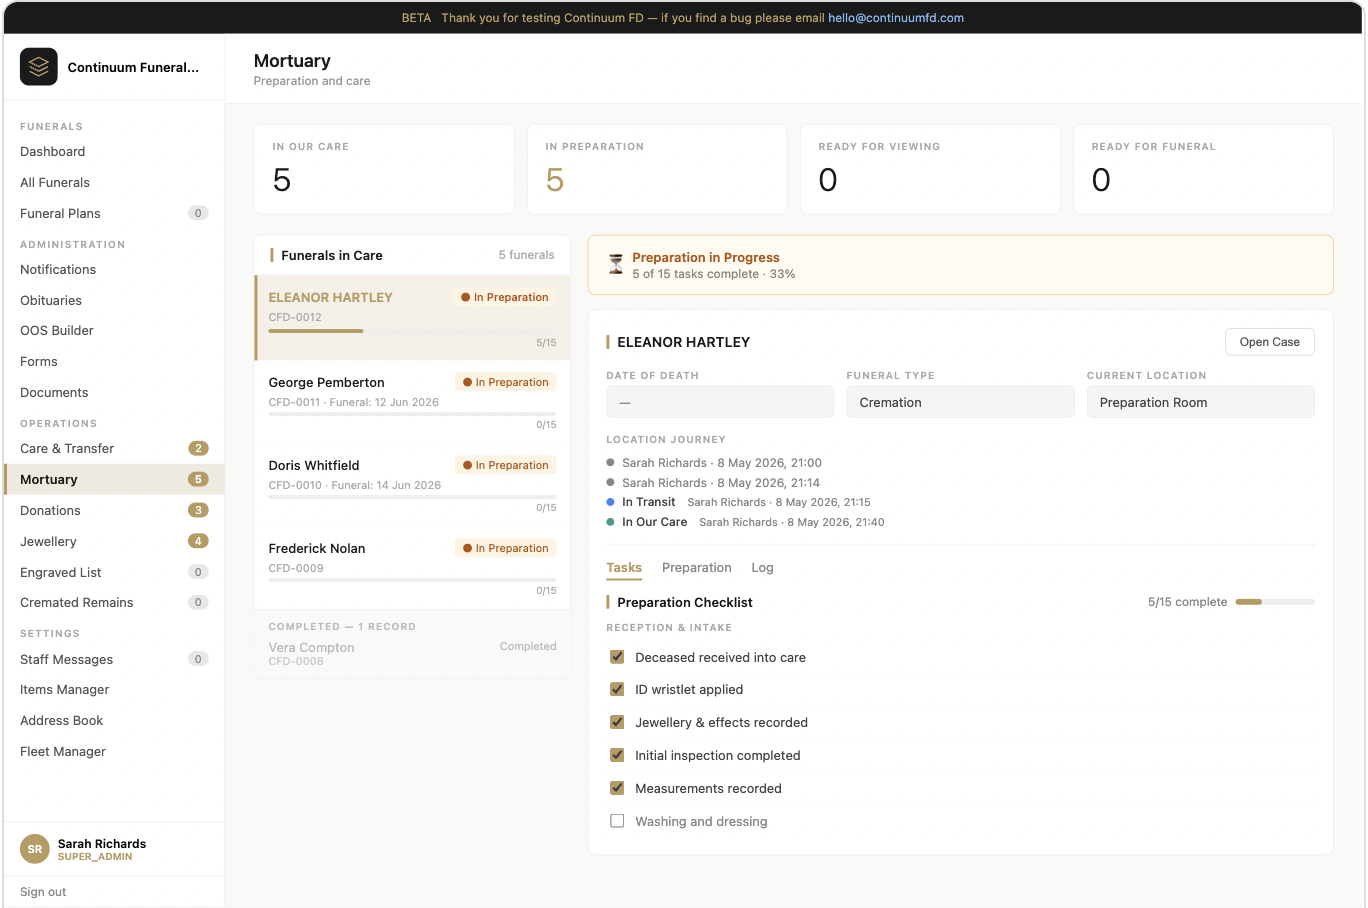Uncheck Initial inspection completed
The image size is (1368, 908).
(x=617, y=755)
